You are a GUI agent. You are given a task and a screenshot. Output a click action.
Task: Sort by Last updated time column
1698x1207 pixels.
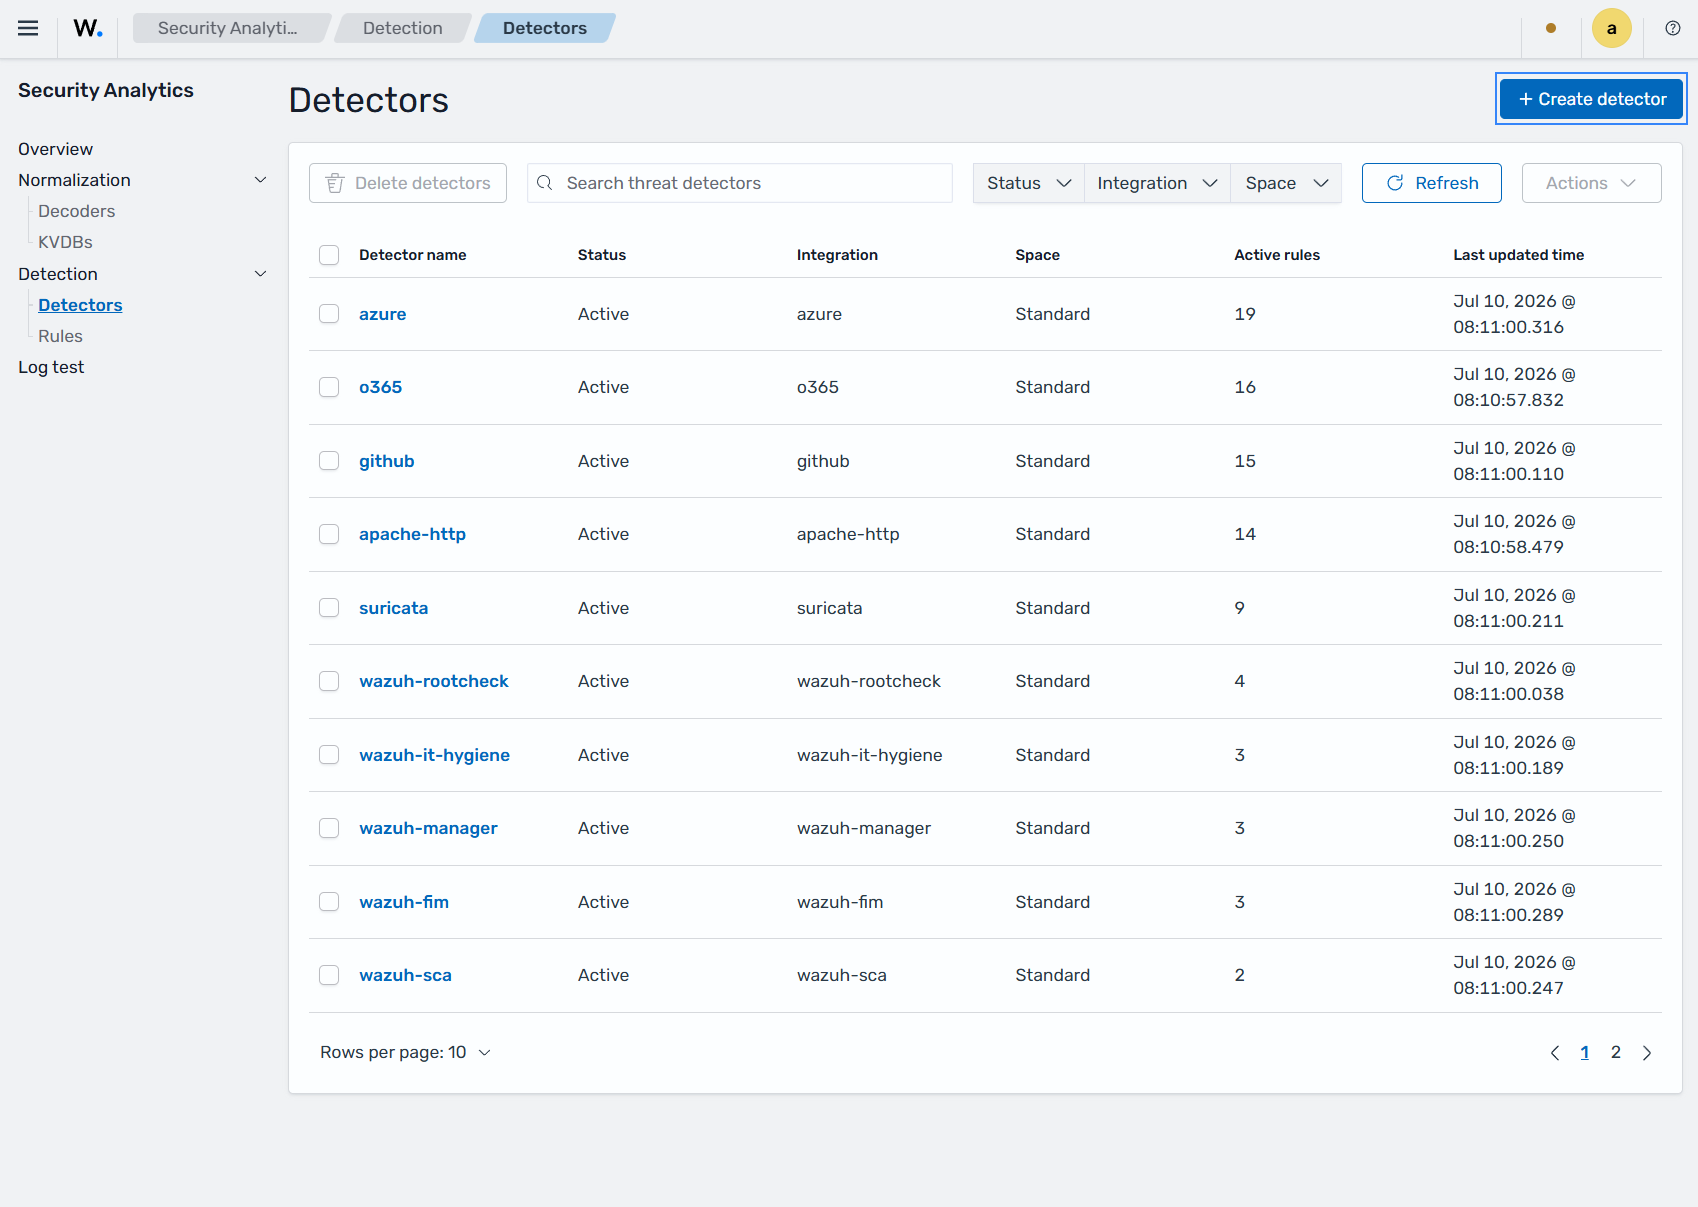[x=1518, y=255]
